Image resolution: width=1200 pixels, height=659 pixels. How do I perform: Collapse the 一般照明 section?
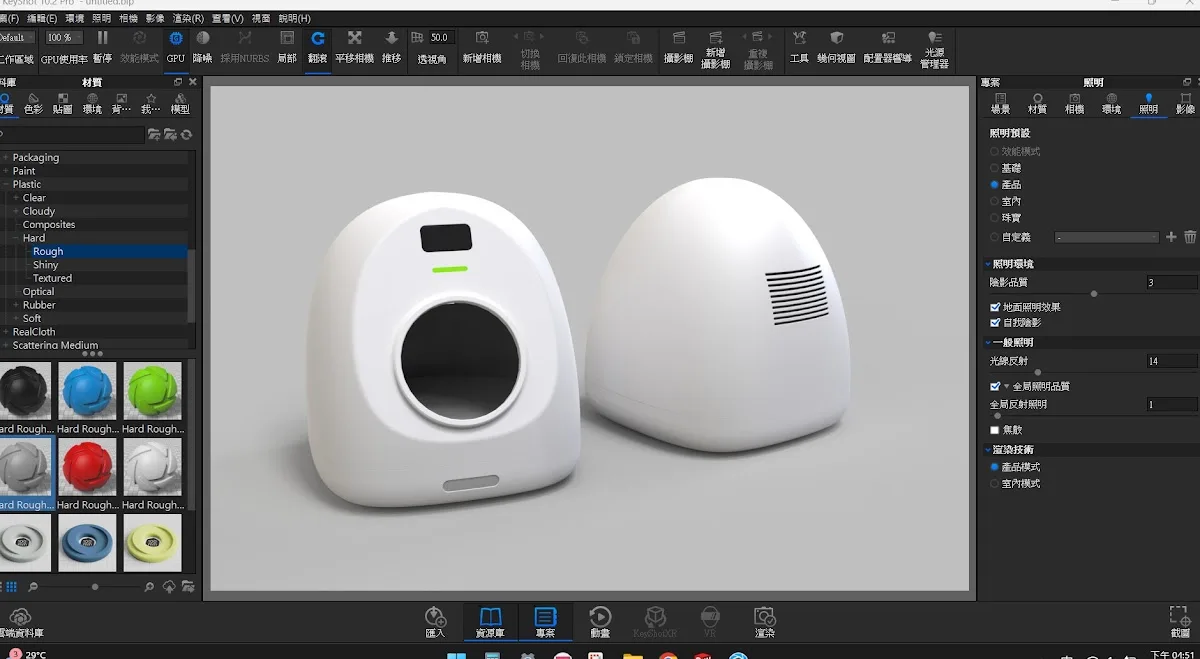(x=986, y=343)
